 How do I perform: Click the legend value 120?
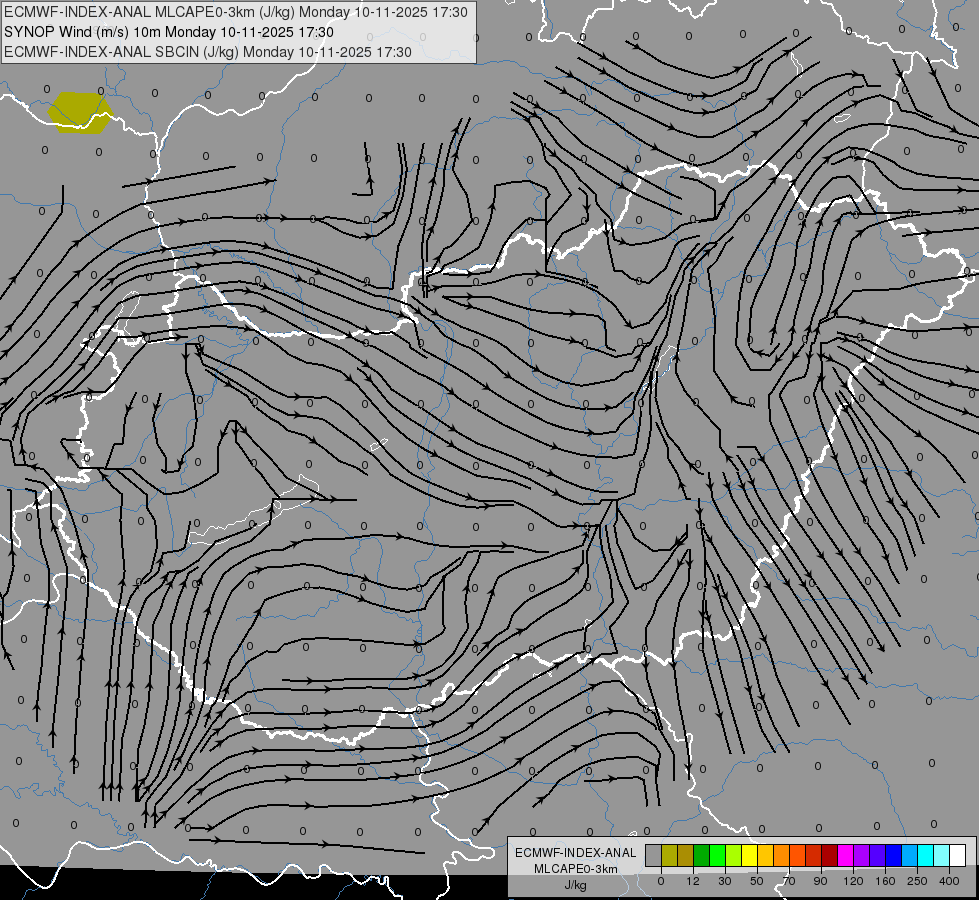click(853, 881)
